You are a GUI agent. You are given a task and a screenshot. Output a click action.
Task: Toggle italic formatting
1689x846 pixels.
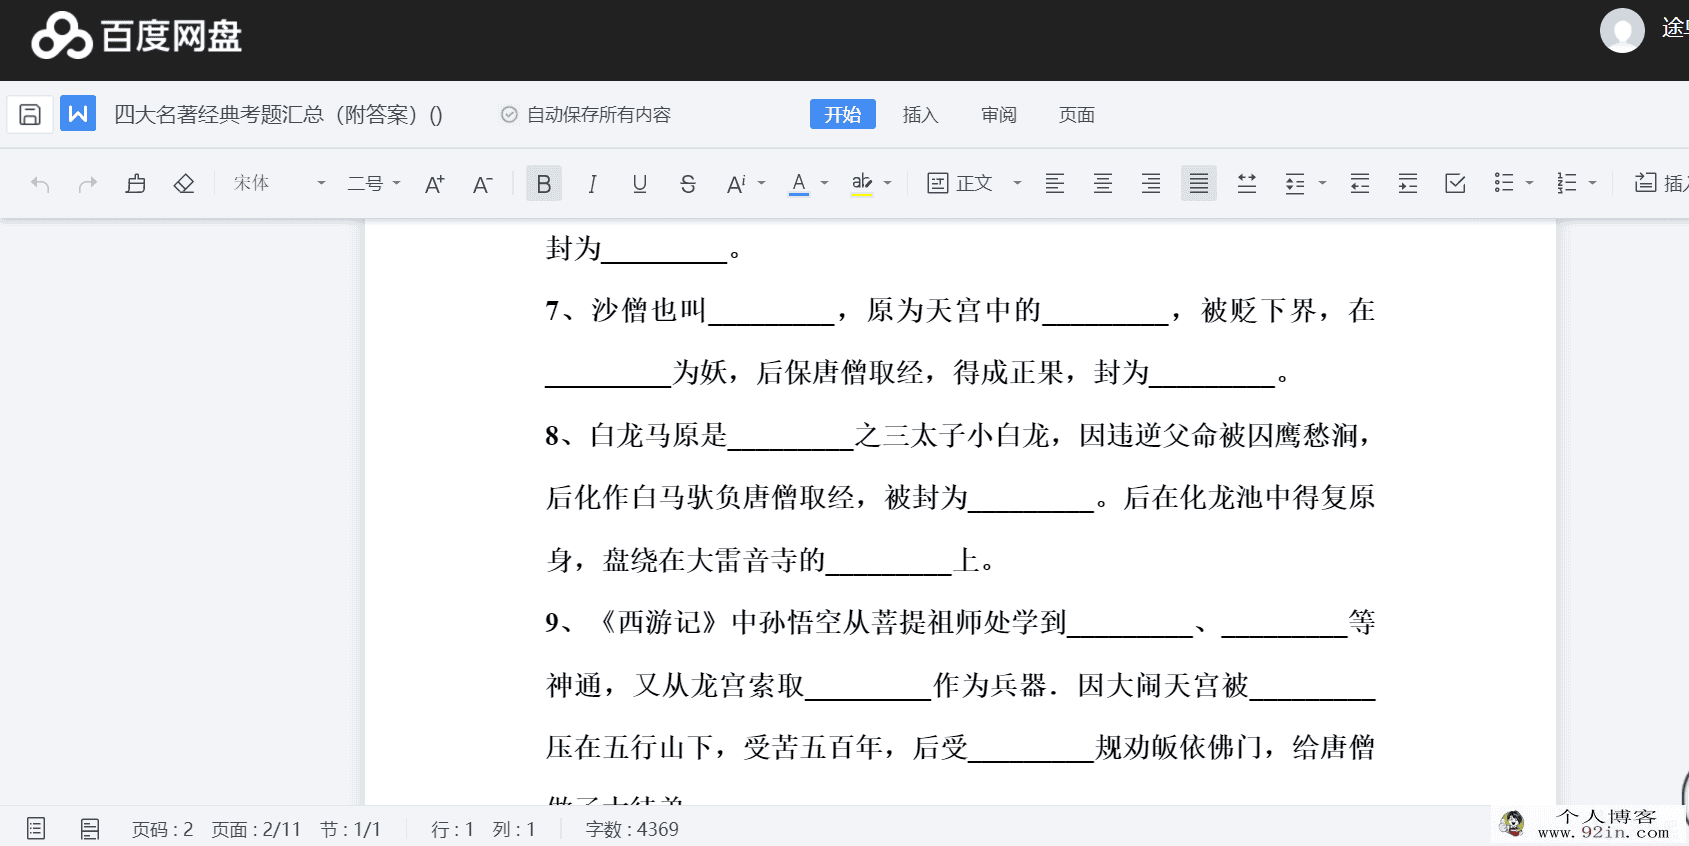[x=592, y=184]
